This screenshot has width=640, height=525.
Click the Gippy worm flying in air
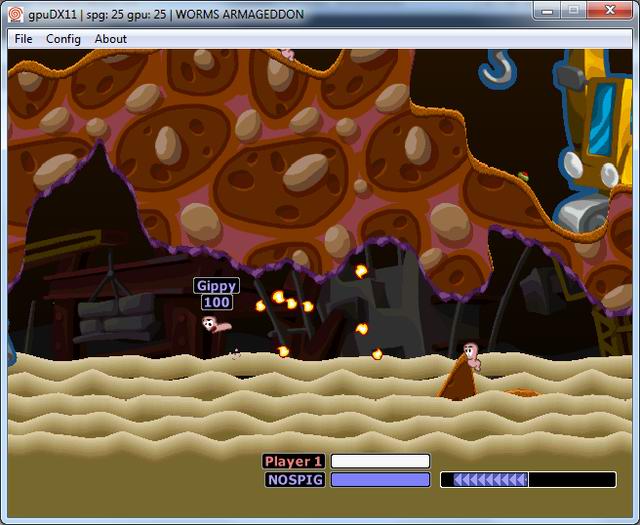(x=216, y=325)
